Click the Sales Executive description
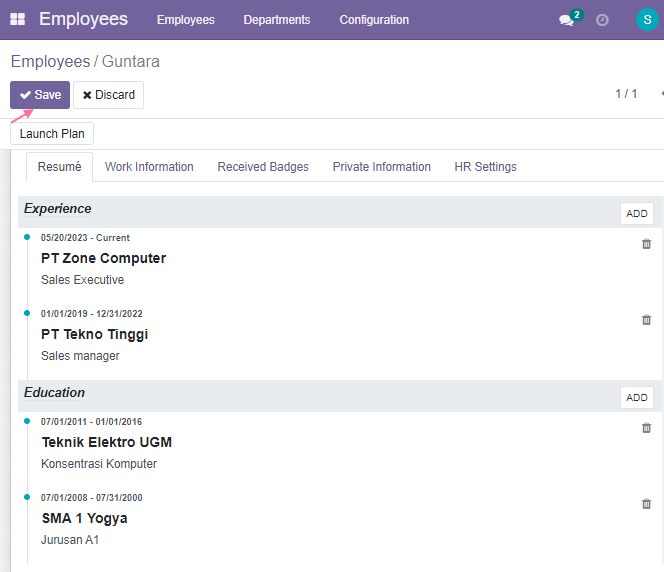Screen dimensions: 664x572 tap(83, 280)
